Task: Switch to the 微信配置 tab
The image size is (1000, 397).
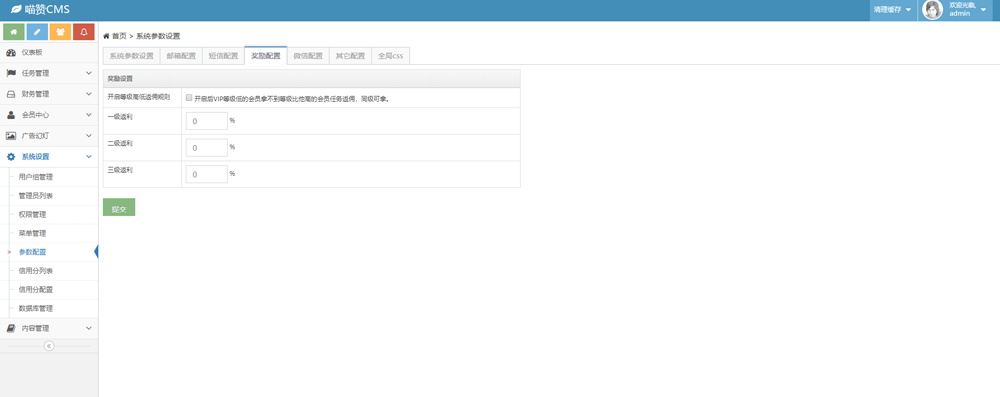Action: tap(308, 56)
